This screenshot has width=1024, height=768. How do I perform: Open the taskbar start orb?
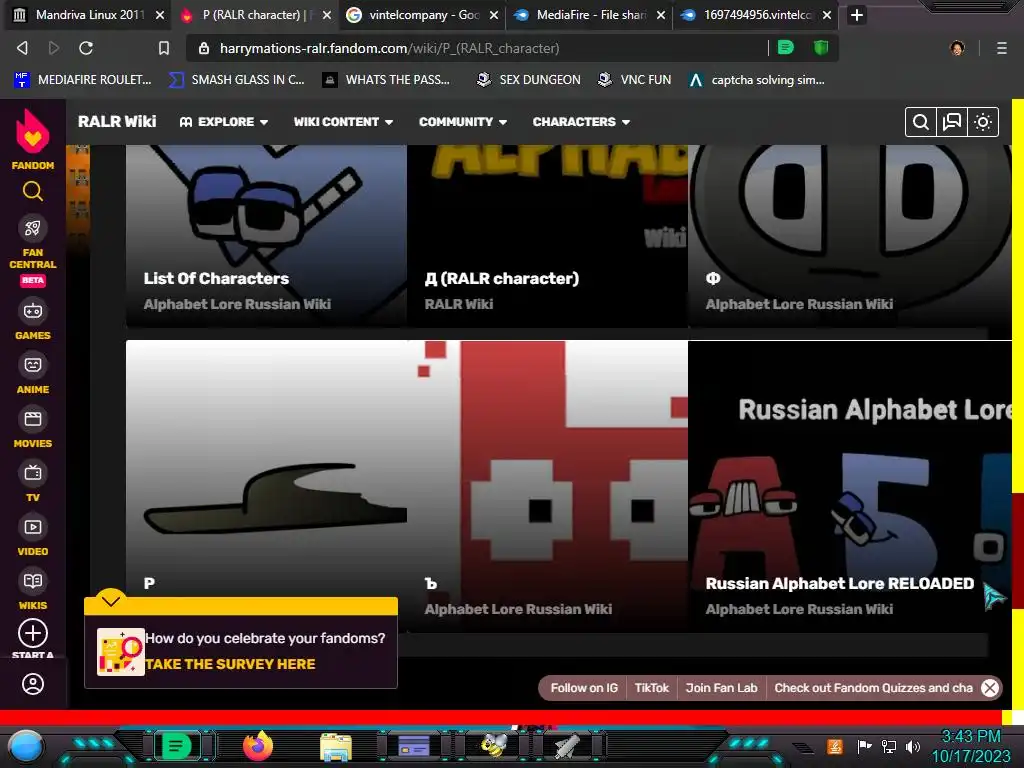tap(26, 746)
